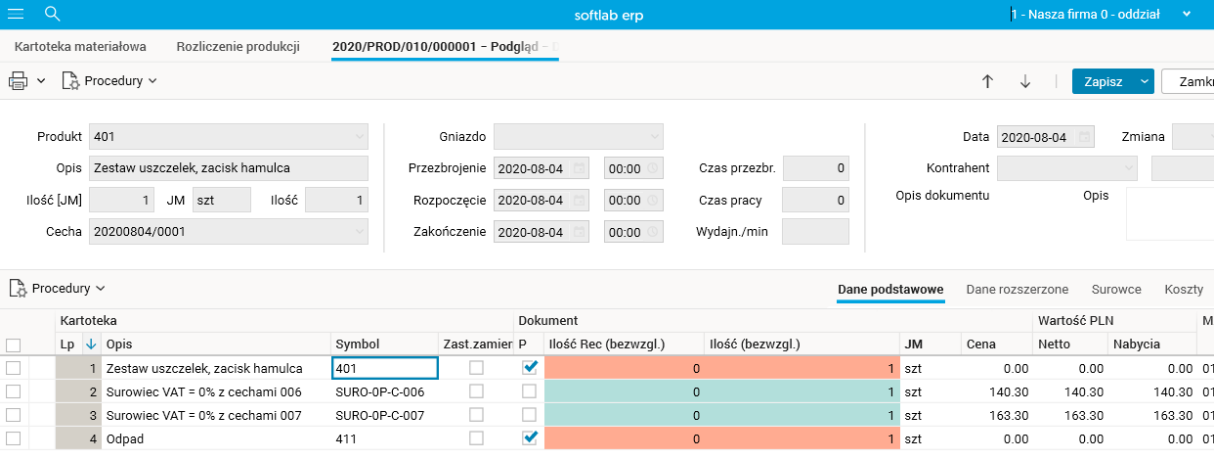Image resolution: width=1214 pixels, height=459 pixels.
Task: Switch to Kartoteka materiałowa tab
Action: point(81,47)
